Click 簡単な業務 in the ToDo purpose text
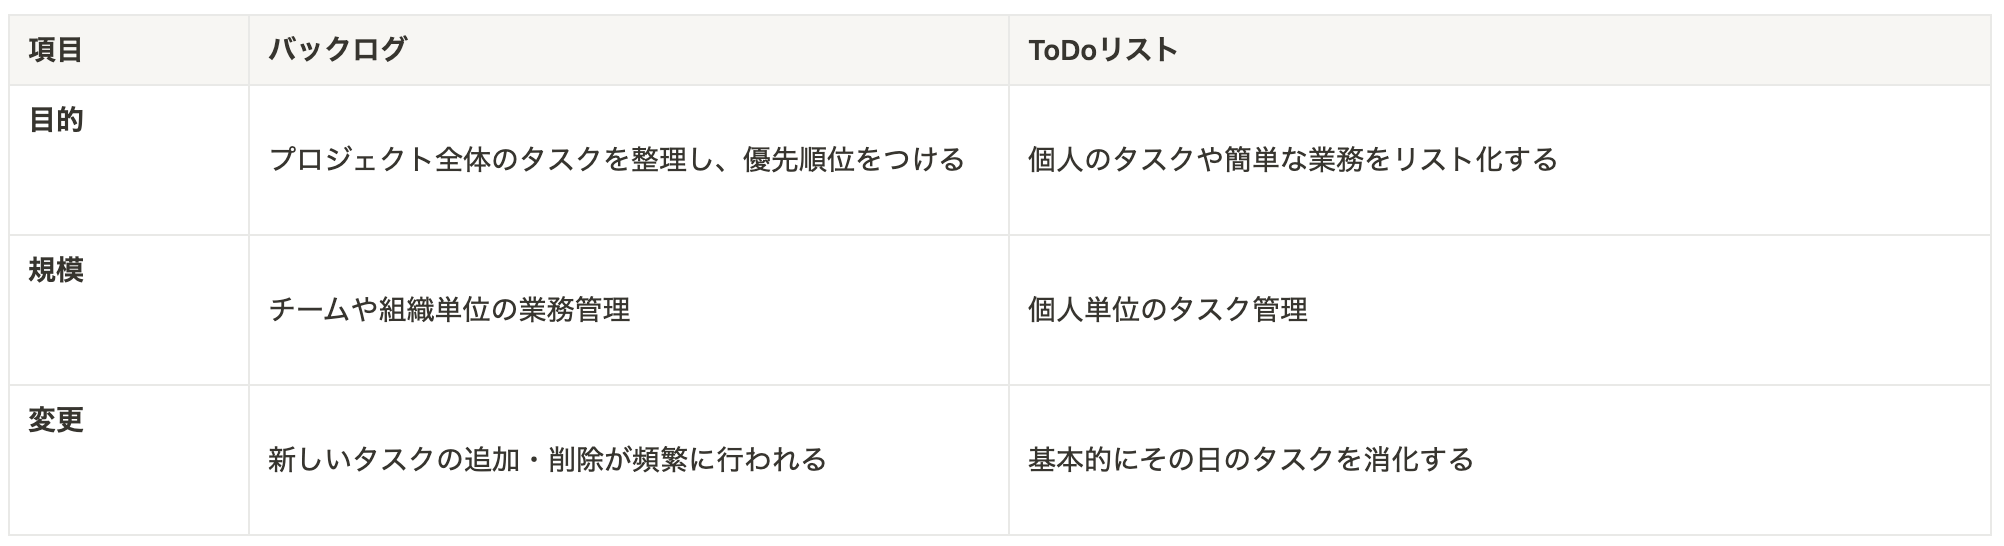Image resolution: width=2004 pixels, height=546 pixels. coord(1293,160)
